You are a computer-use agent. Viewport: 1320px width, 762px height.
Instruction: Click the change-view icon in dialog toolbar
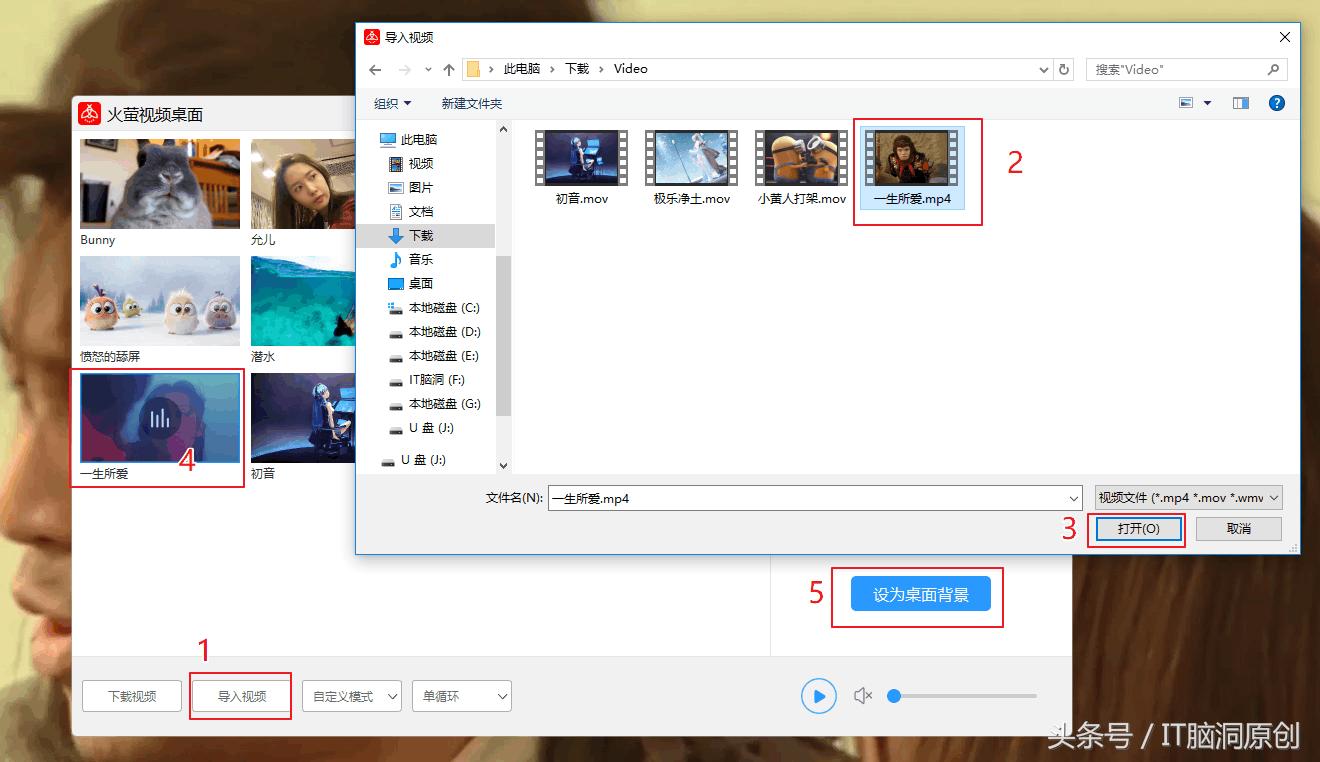(1186, 102)
